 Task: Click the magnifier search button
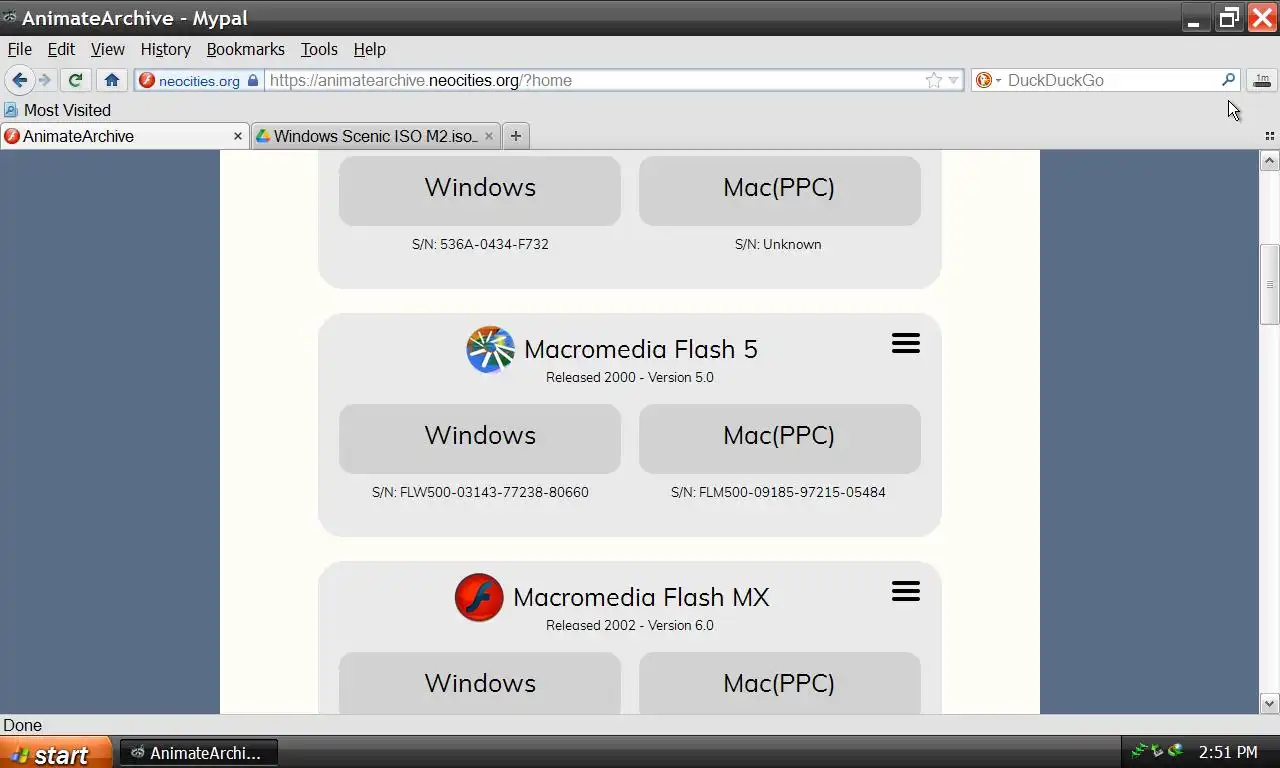click(x=1229, y=80)
